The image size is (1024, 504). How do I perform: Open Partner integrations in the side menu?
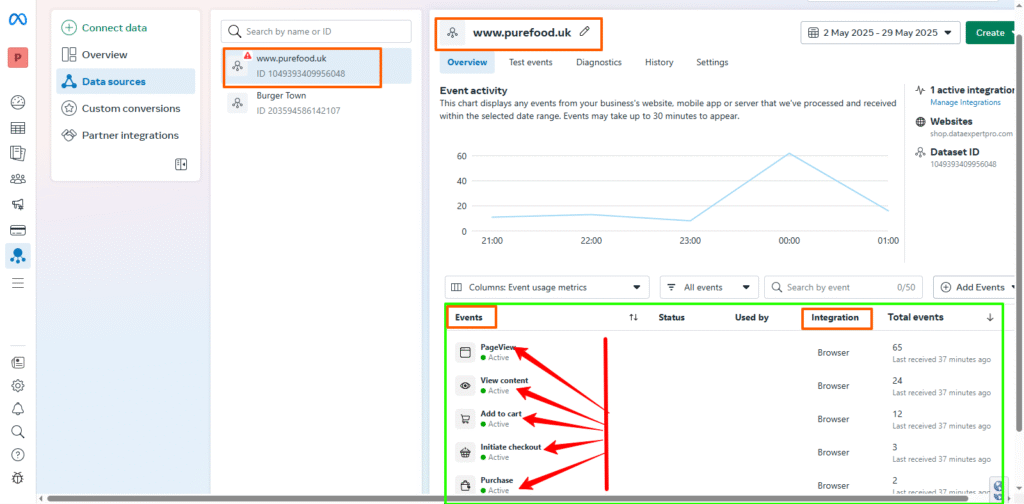point(125,135)
